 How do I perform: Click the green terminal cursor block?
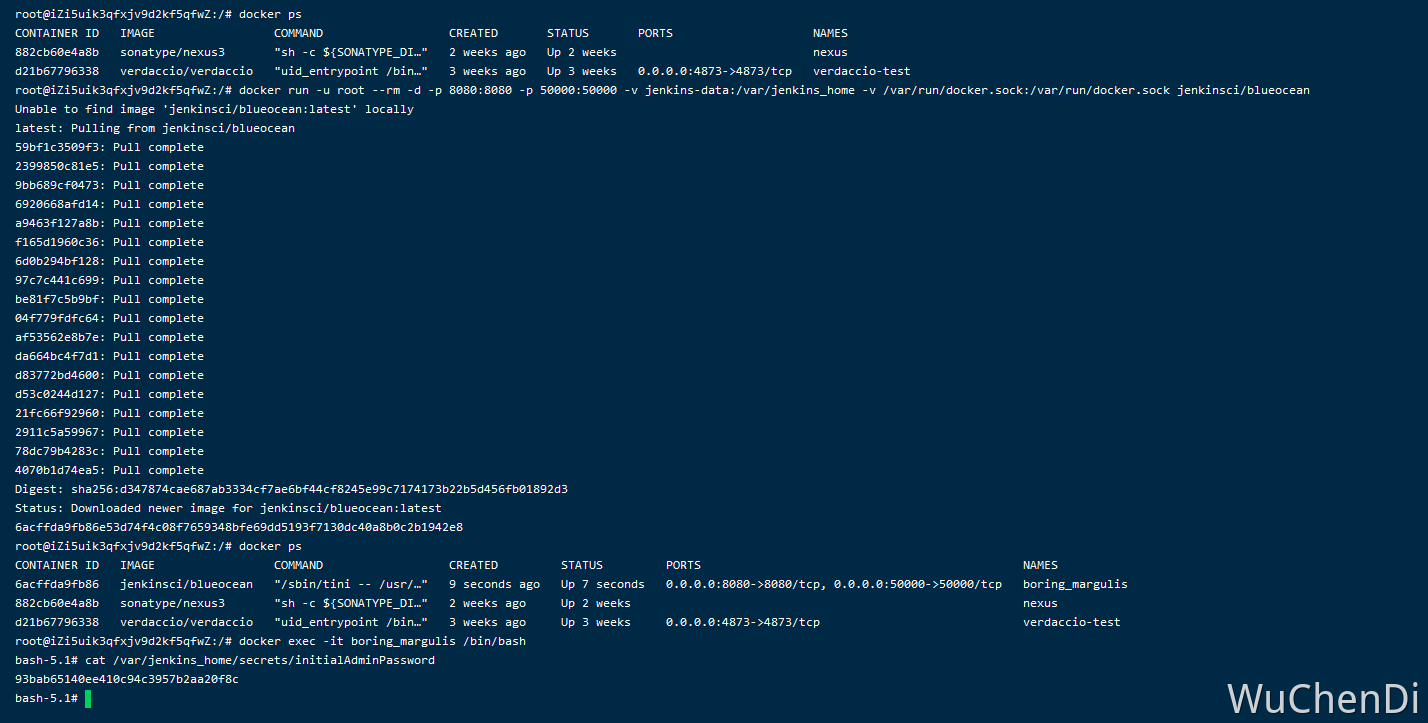tap(88, 698)
